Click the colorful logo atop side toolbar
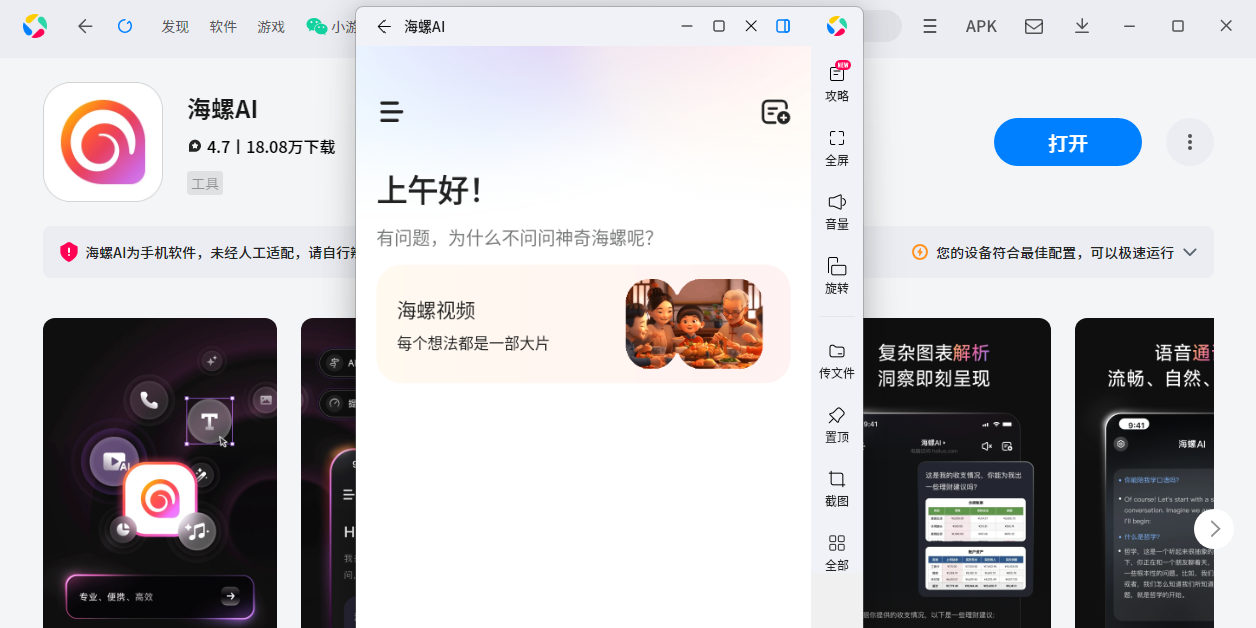 pyautogui.click(x=837, y=26)
